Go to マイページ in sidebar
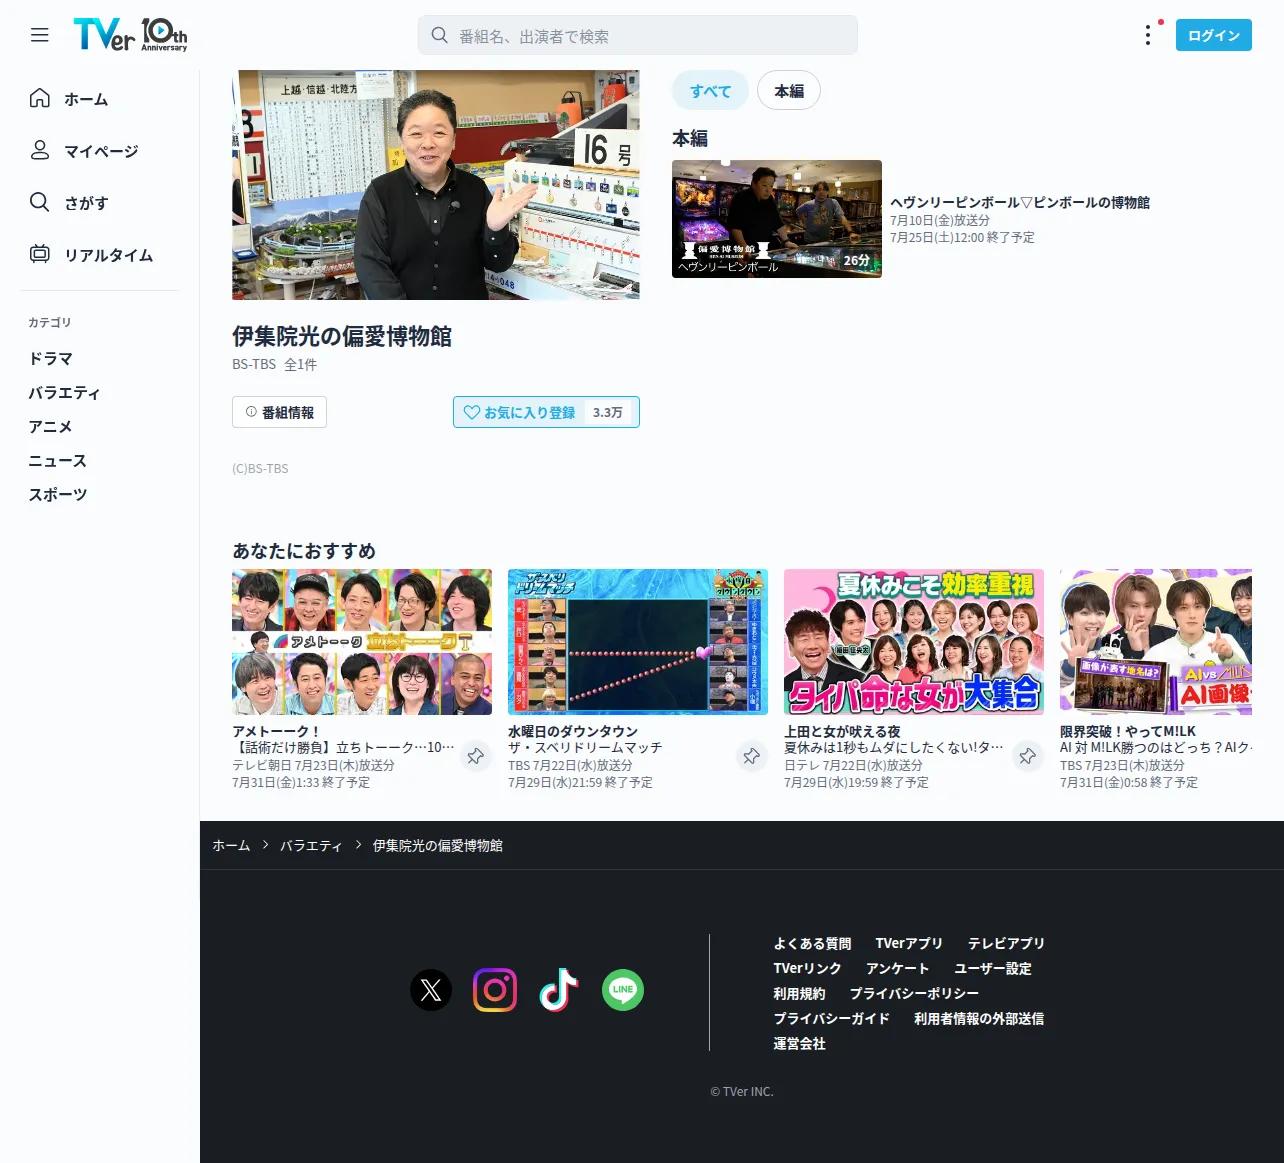Viewport: 1284px width, 1163px height. tap(101, 151)
